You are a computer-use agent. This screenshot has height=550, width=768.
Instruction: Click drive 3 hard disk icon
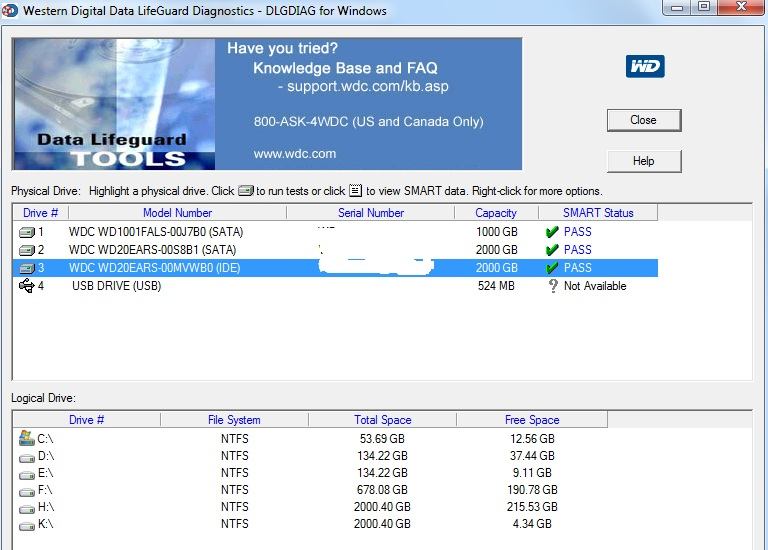[26, 268]
